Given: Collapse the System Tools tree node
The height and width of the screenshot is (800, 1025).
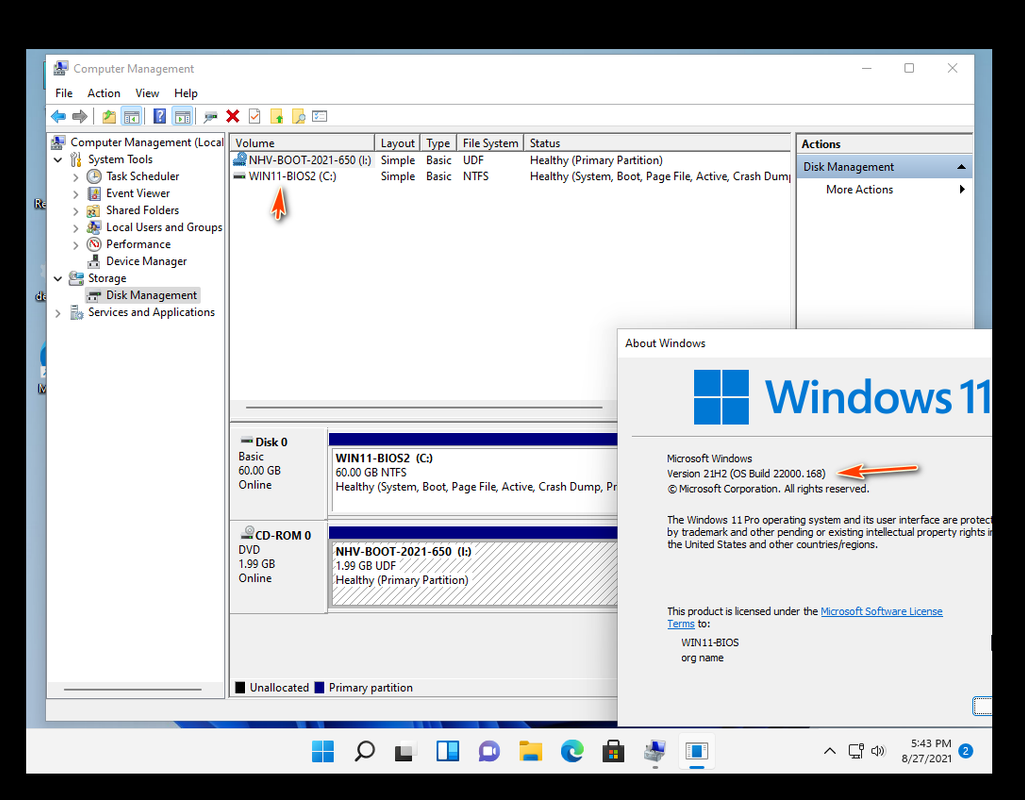Looking at the screenshot, I should click(x=58, y=159).
